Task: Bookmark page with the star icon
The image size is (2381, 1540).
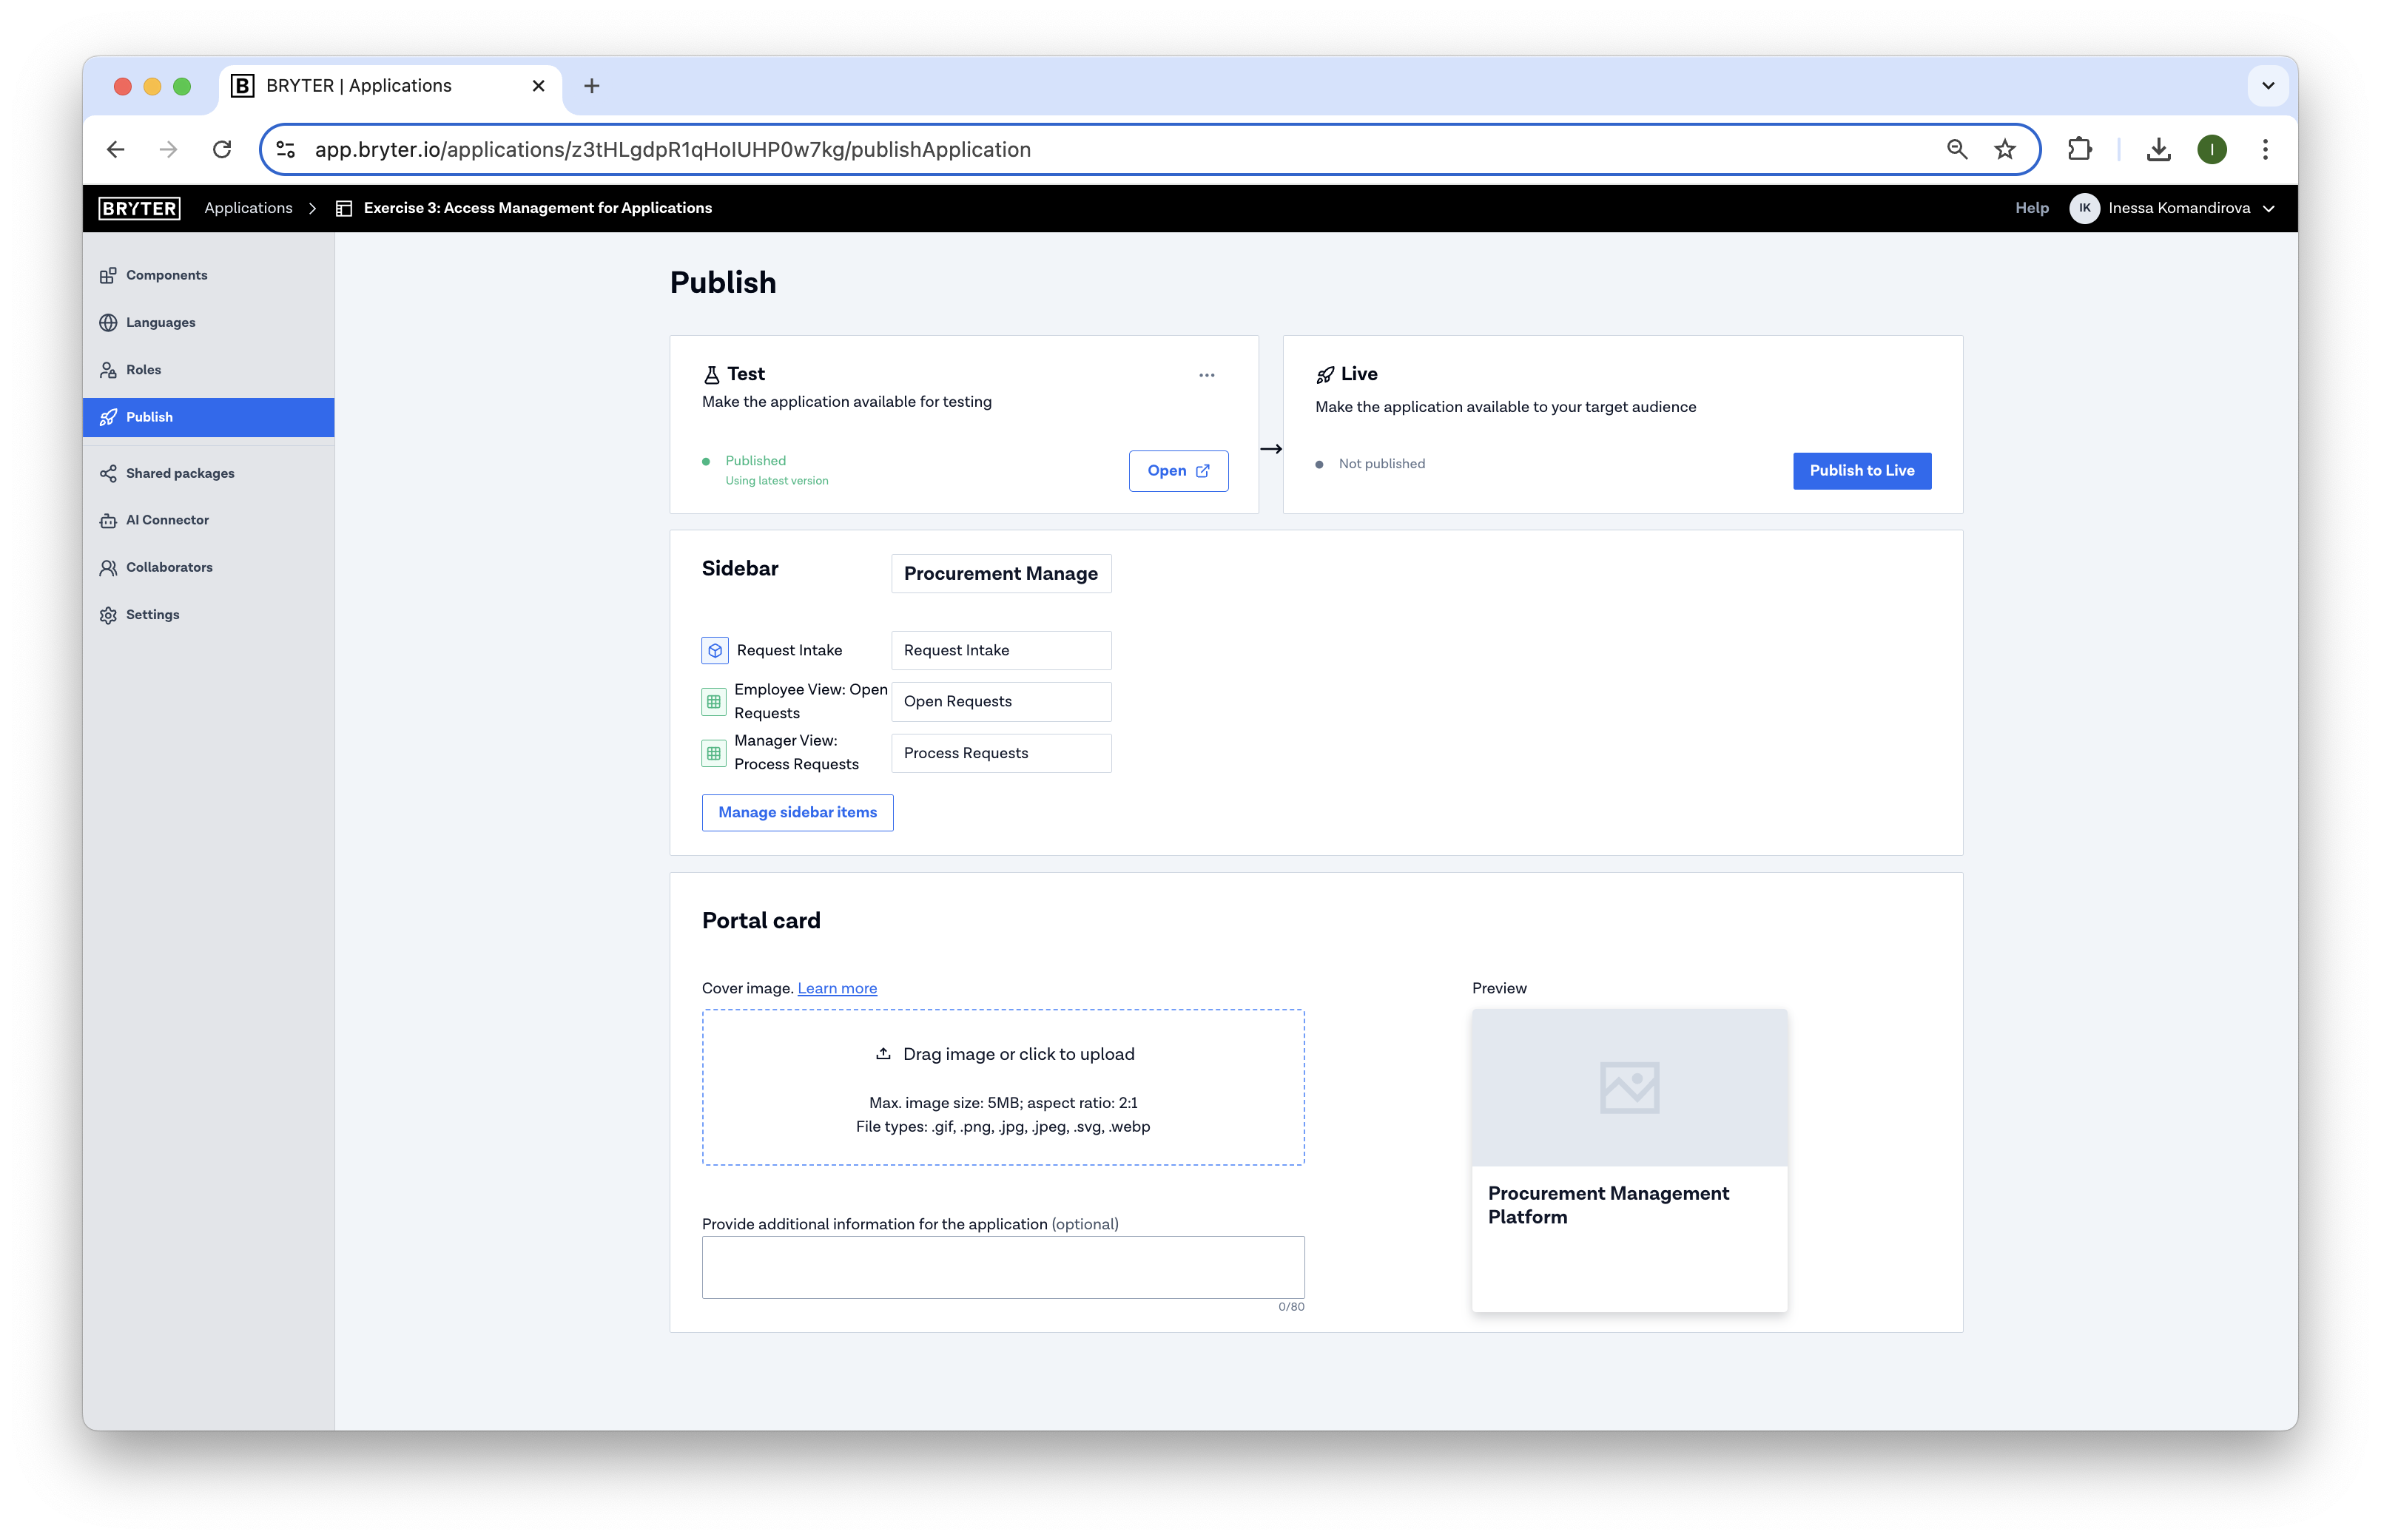Action: click(2004, 149)
